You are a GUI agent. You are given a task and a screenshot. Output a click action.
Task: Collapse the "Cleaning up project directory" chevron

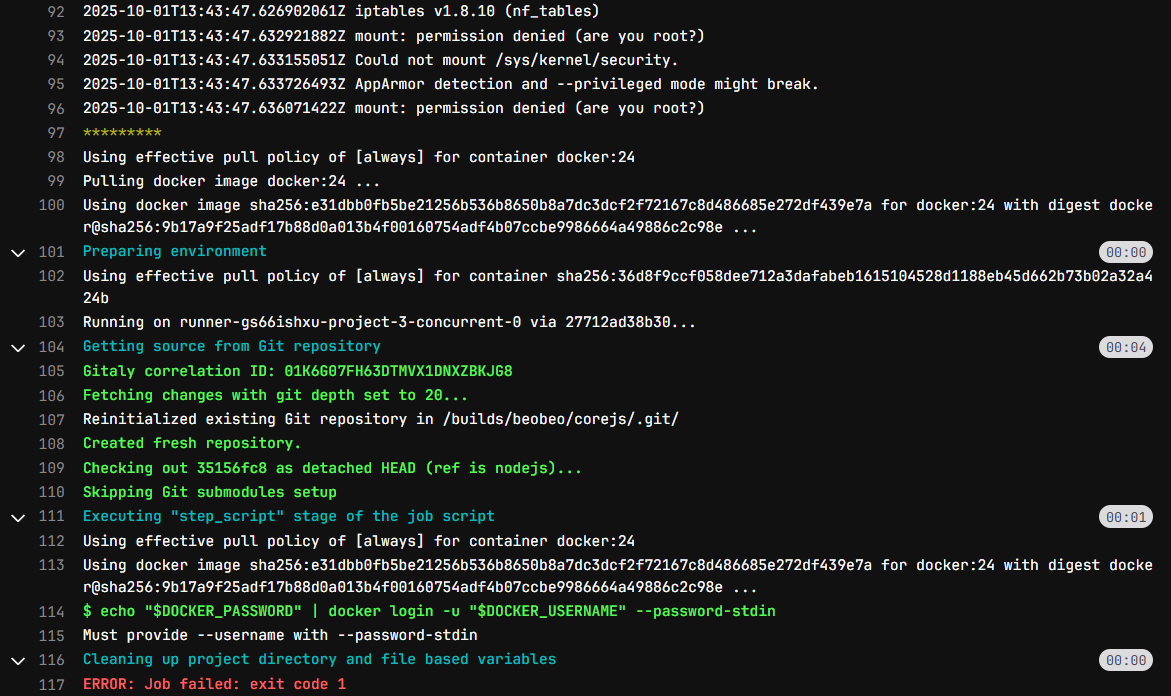(17, 660)
